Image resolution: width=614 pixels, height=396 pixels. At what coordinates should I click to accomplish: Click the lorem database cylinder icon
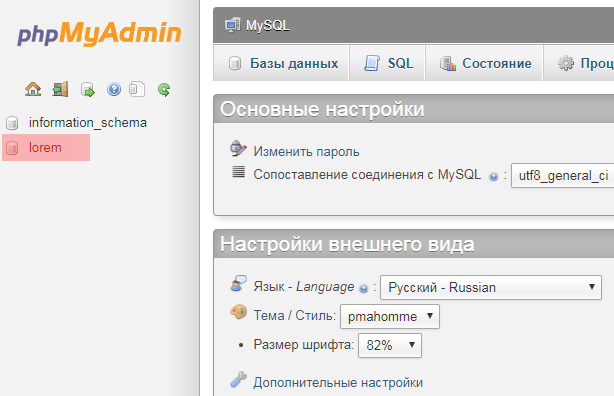click(x=12, y=148)
